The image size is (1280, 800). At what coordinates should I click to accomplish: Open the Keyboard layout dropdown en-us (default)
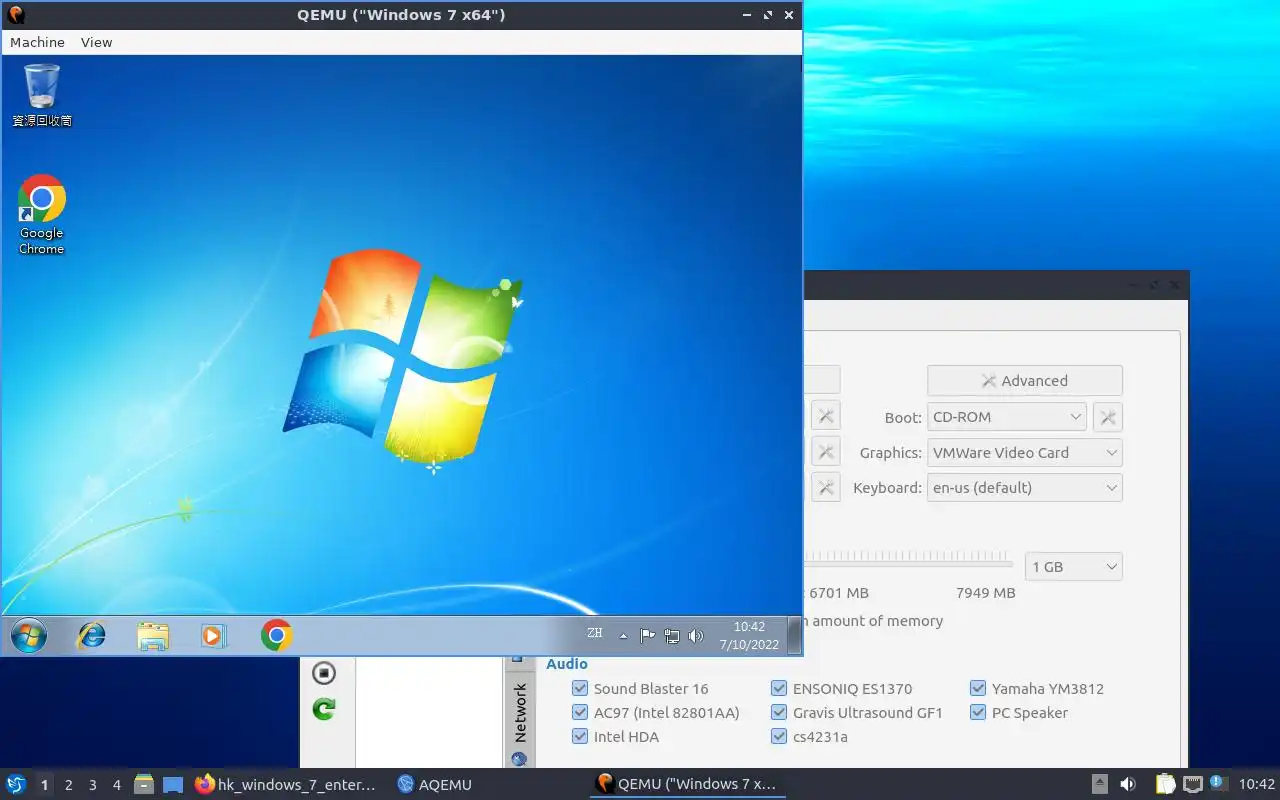pos(1025,487)
